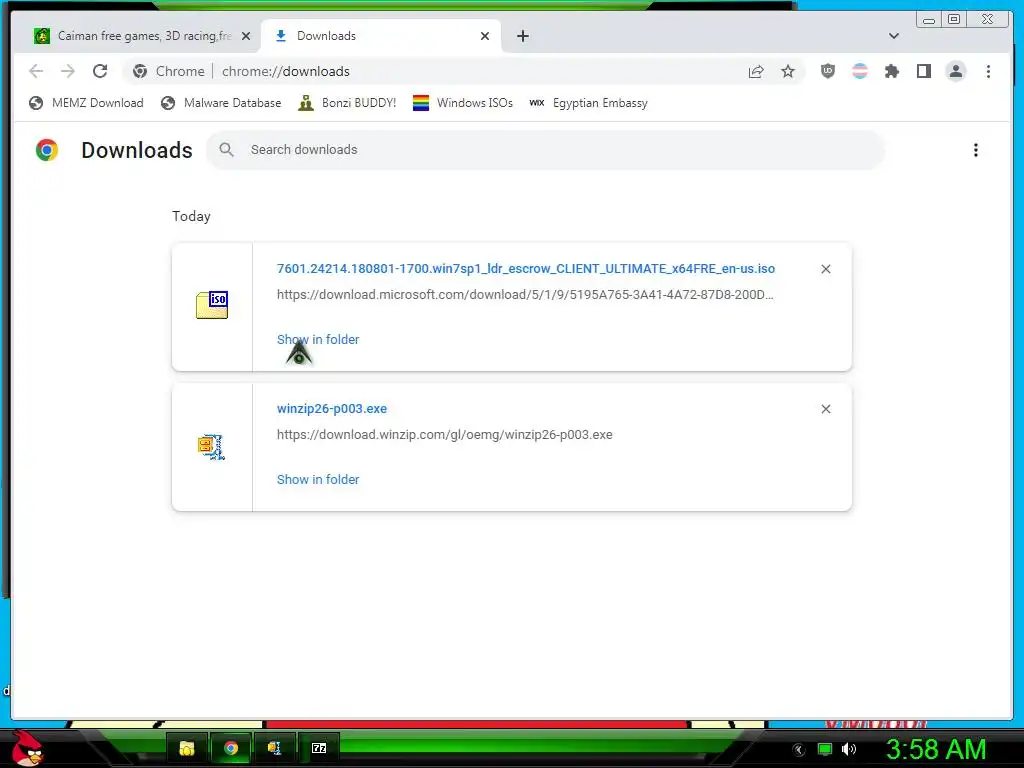The image size is (1024, 768).
Task: Click the ISO file icon thumbnail
Action: click(x=212, y=305)
